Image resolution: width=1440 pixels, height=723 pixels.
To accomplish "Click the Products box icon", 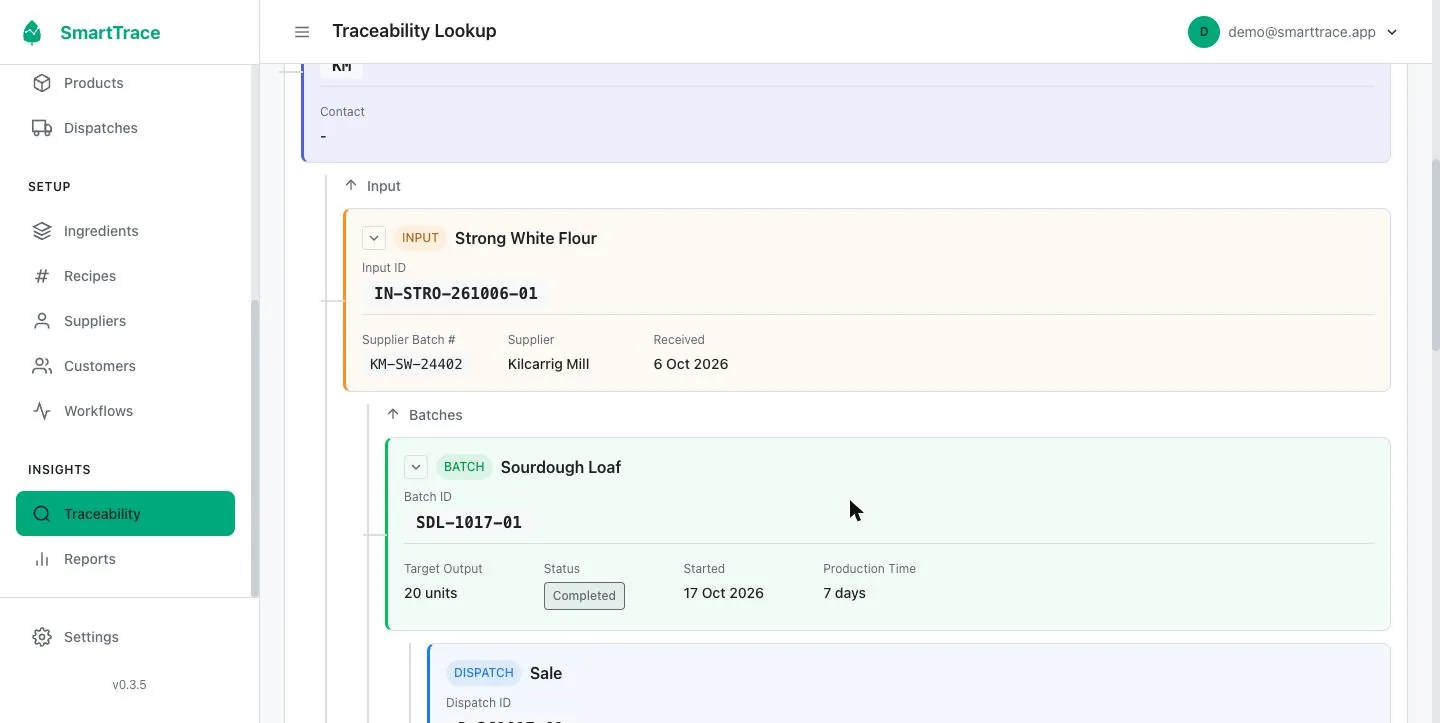I will [42, 83].
